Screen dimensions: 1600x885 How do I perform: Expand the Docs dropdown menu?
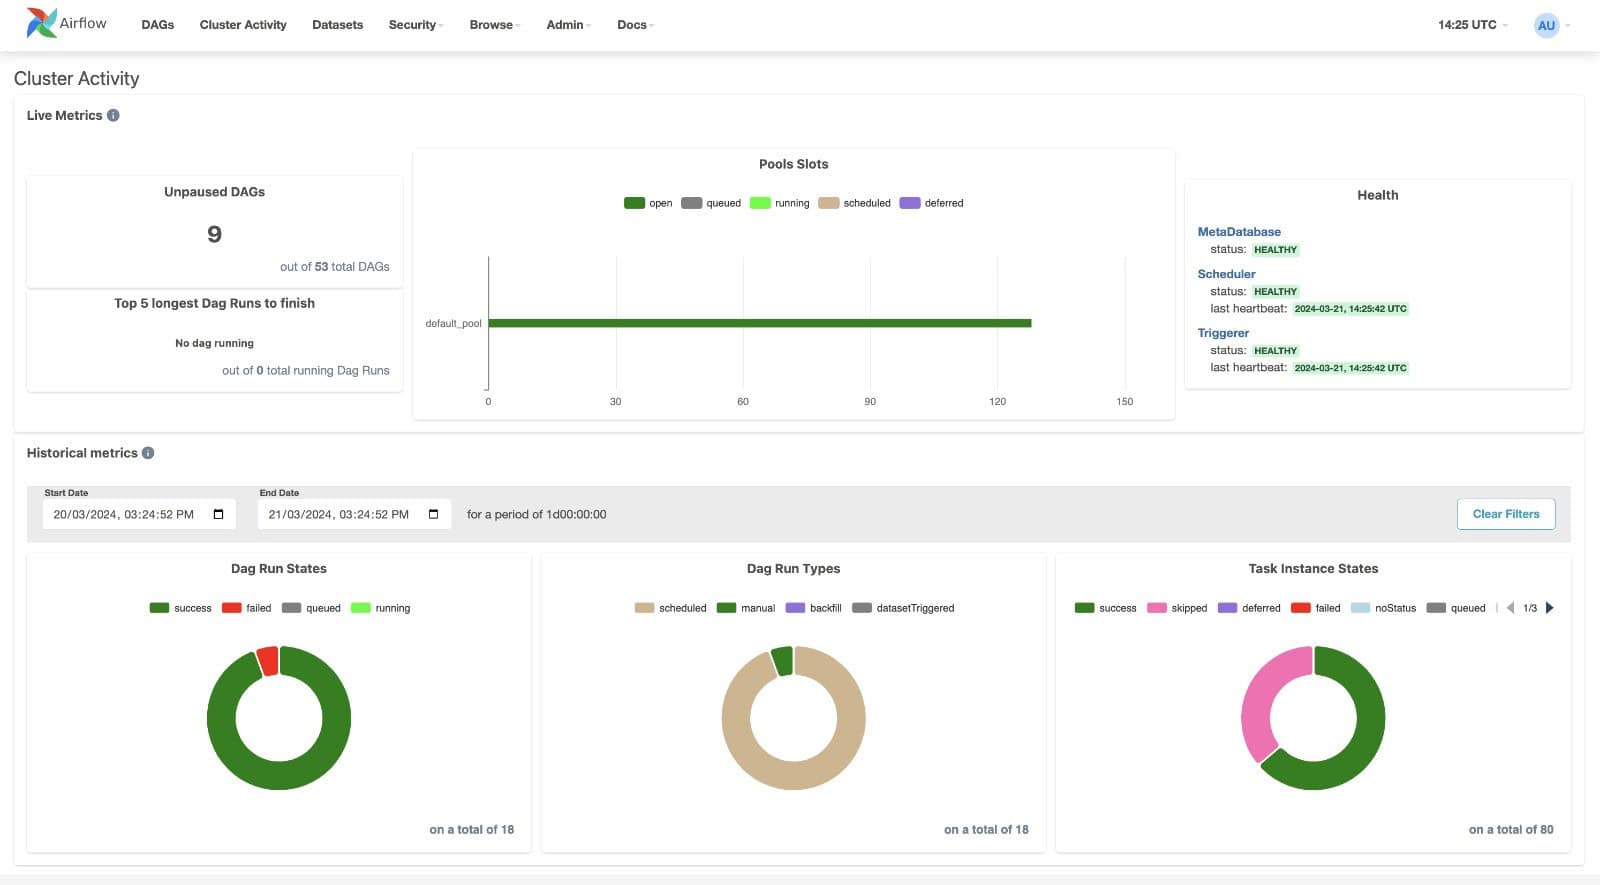636,25
